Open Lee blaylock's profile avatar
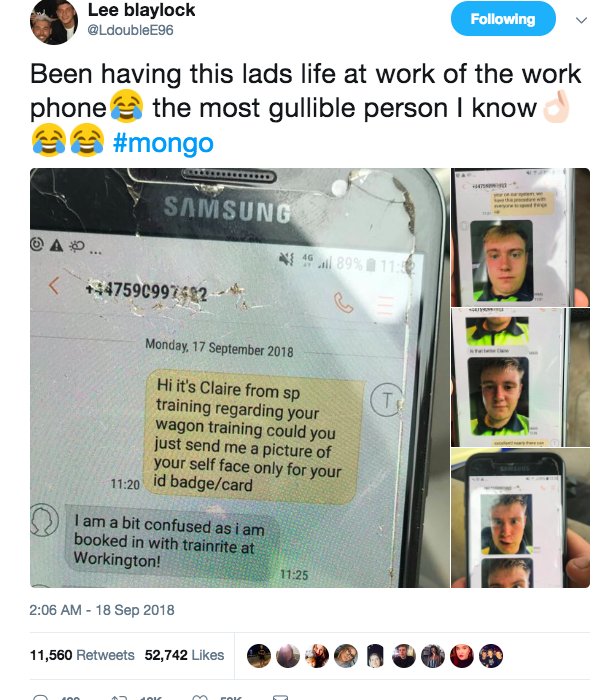Screen dimensions: 604x700 click(x=54, y=21)
